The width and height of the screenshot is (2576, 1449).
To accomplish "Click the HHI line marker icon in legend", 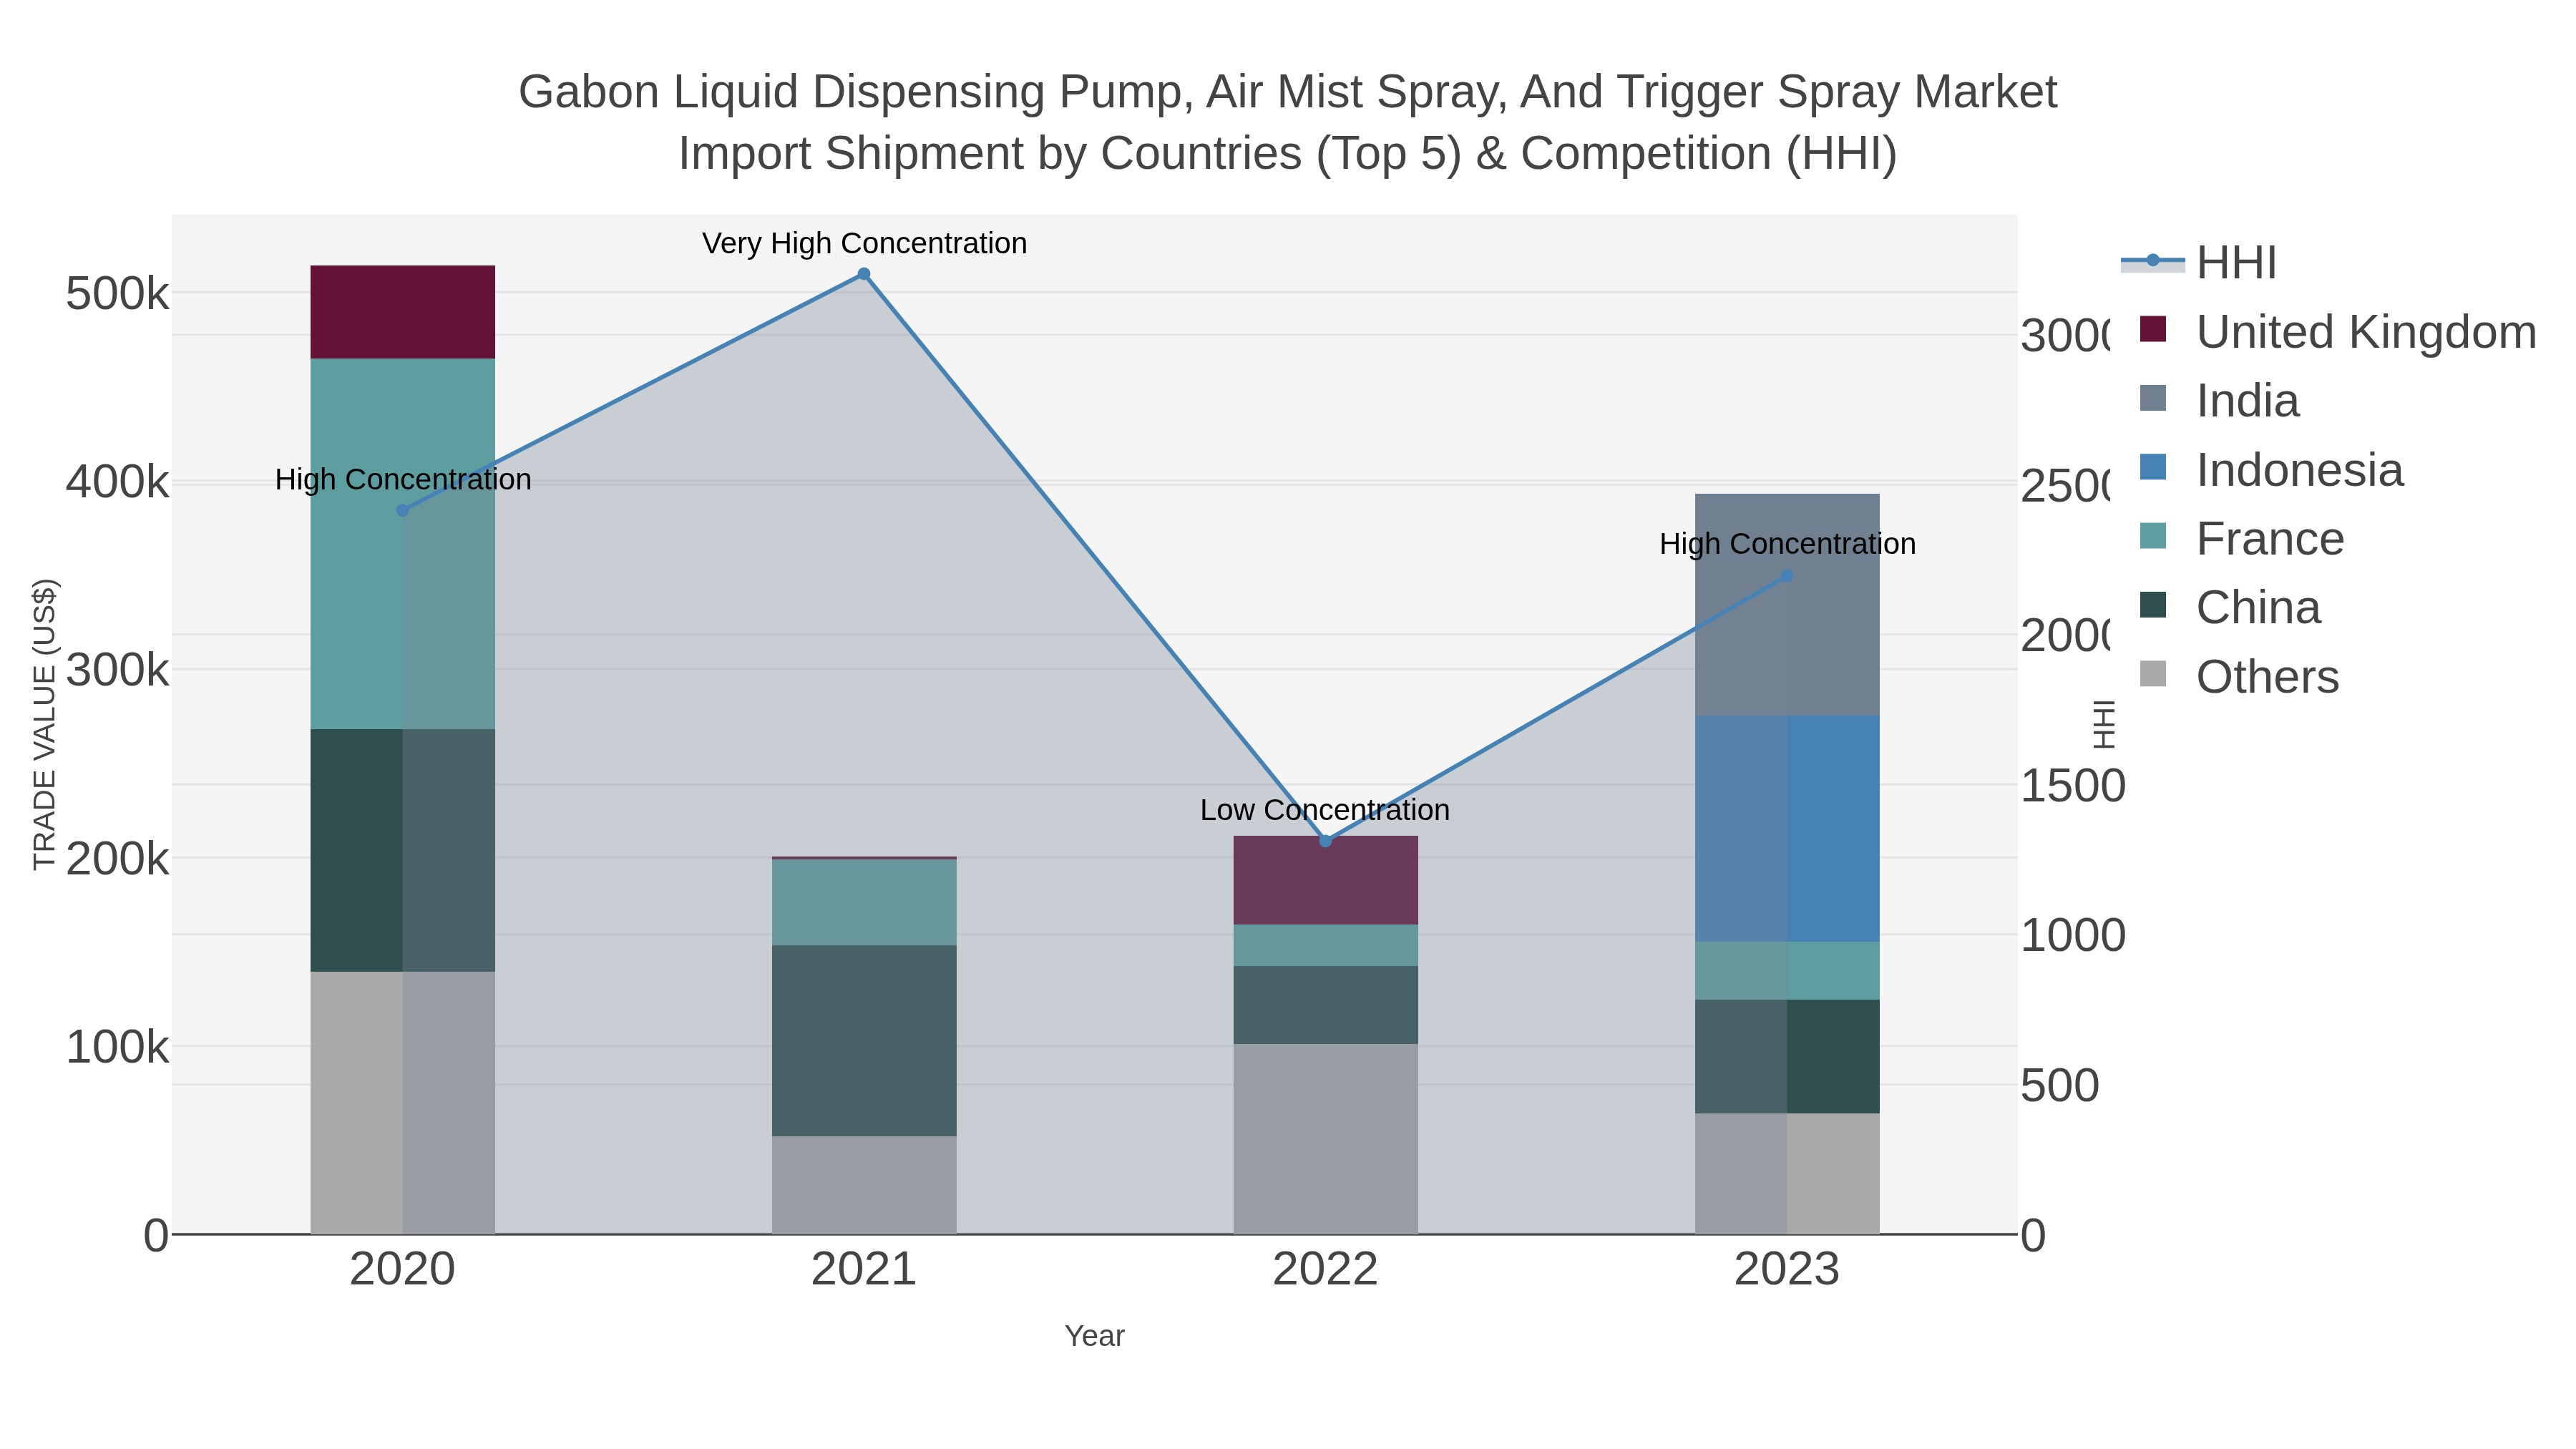I will [x=2153, y=261].
